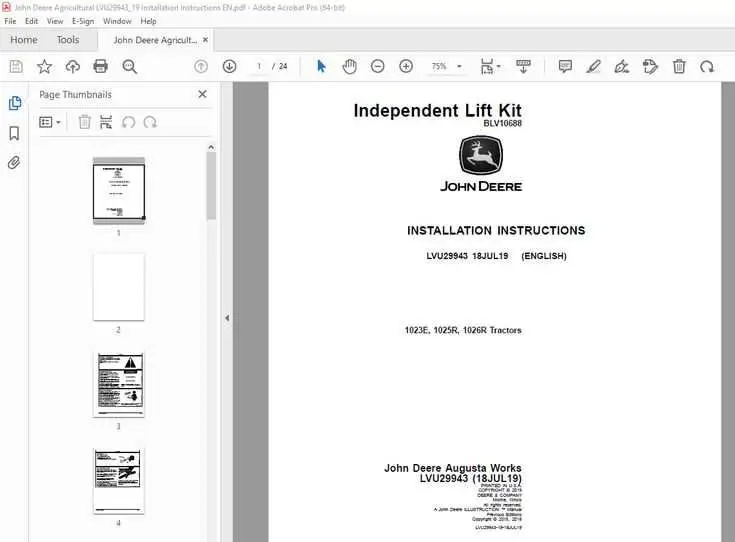
Task: Insert pages via thumbnail panel icon
Action: (106, 122)
